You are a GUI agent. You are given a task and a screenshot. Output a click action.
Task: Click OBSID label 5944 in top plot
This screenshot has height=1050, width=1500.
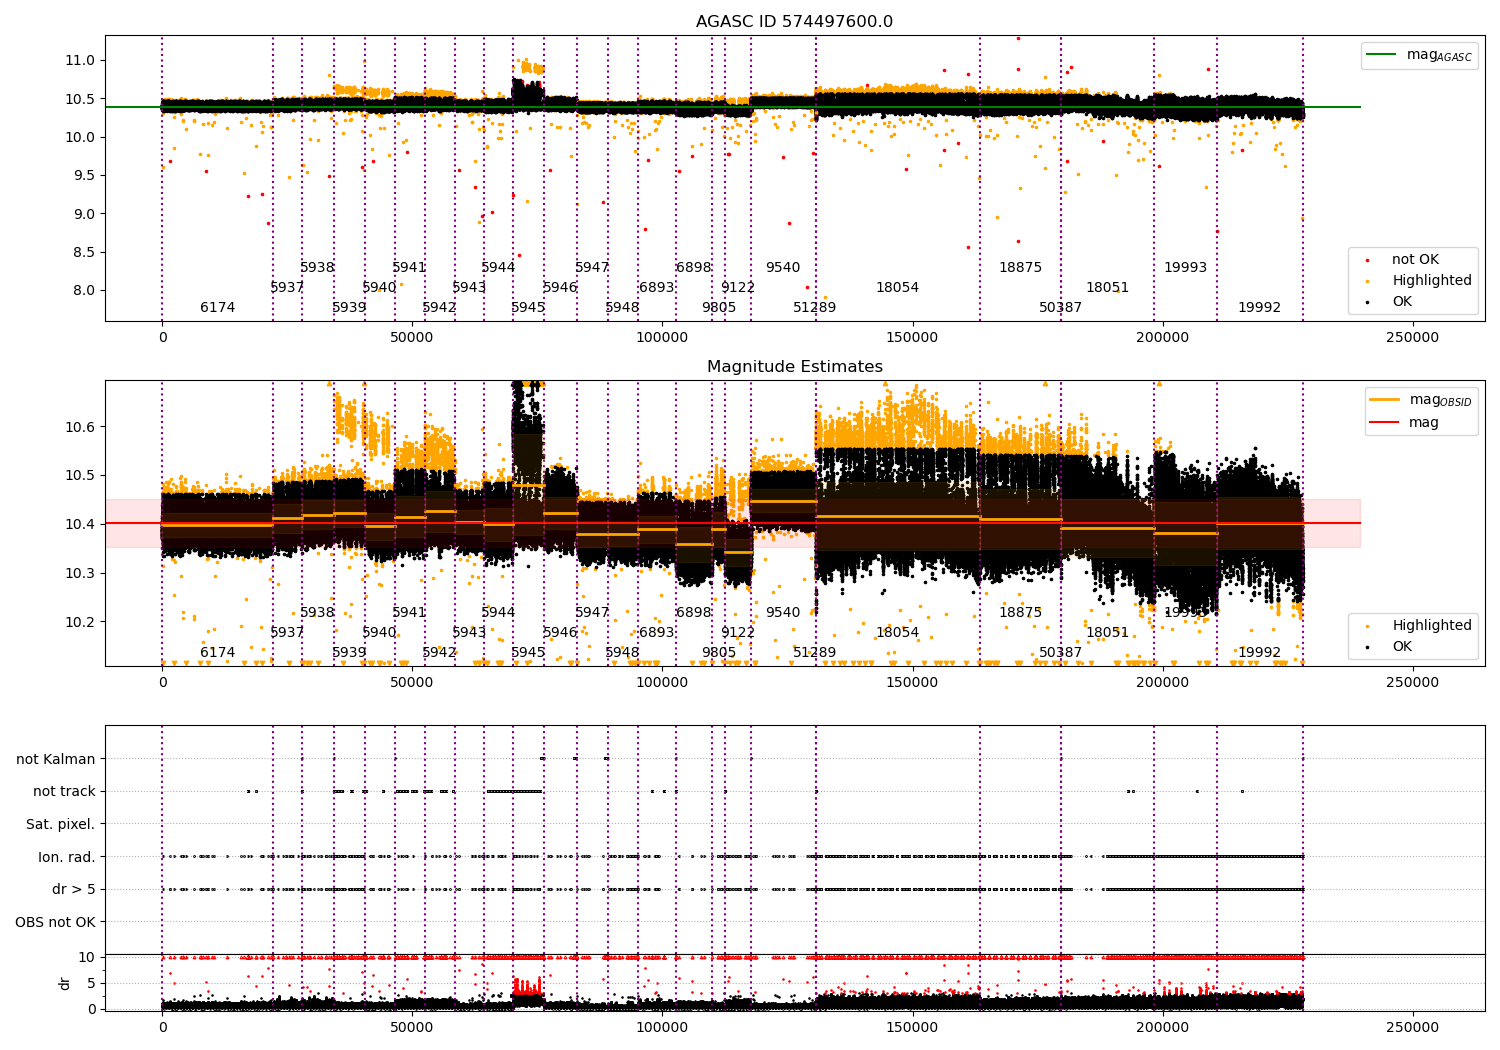coord(498,267)
